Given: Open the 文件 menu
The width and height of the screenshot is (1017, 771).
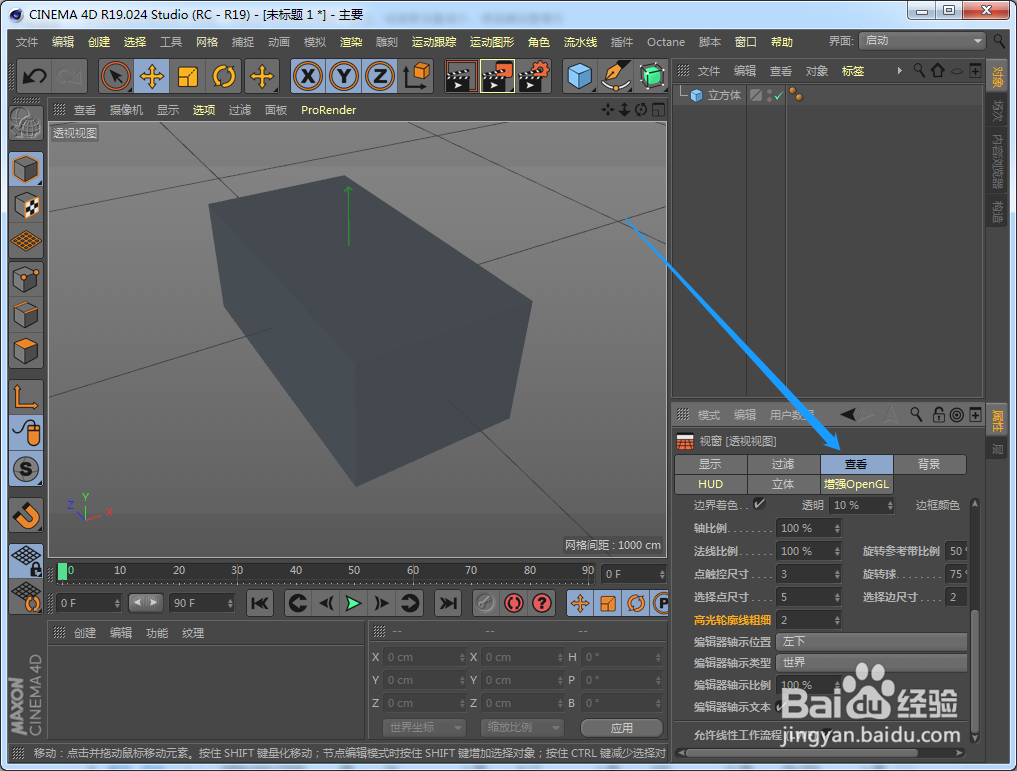Looking at the screenshot, I should pos(27,42).
